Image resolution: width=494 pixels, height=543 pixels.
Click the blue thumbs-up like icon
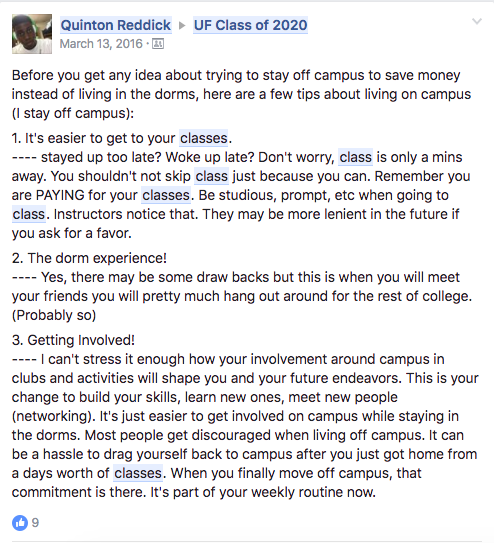20,523
